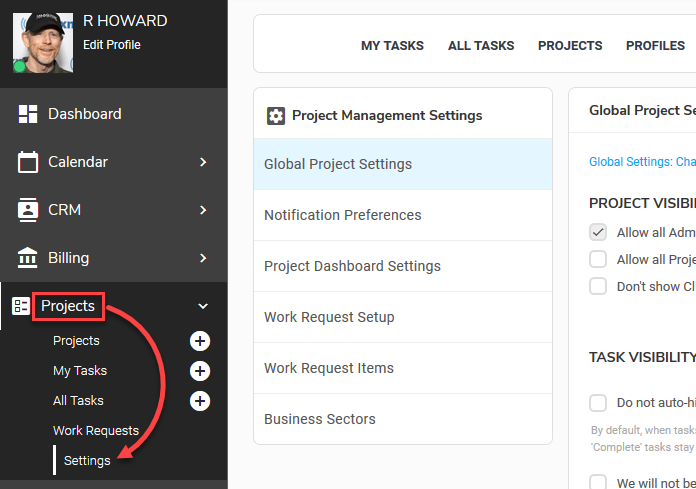Viewport: 696px width, 489px height.
Task: Click the Billing bank icon
Action: 28,258
